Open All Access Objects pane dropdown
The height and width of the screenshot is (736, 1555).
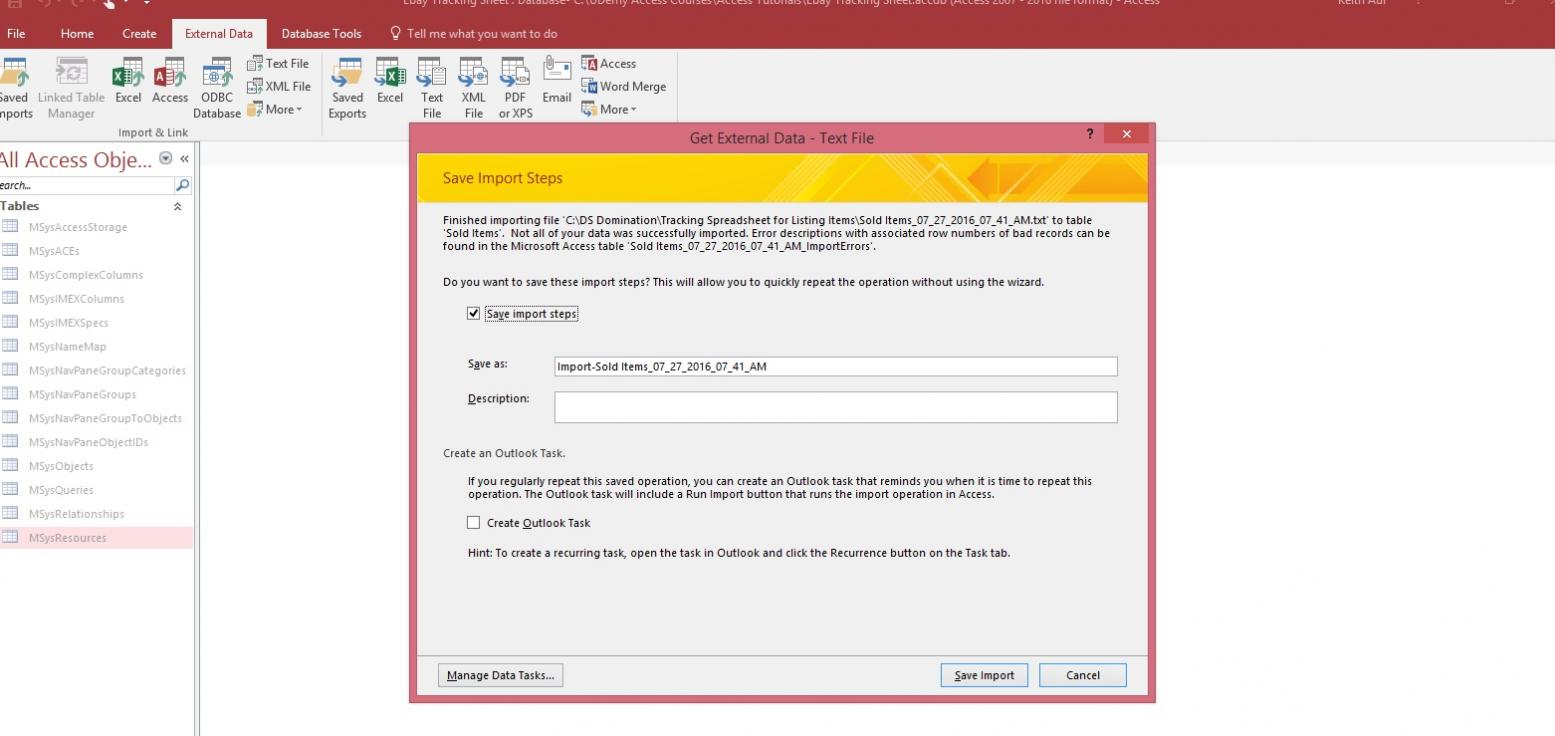coord(166,158)
